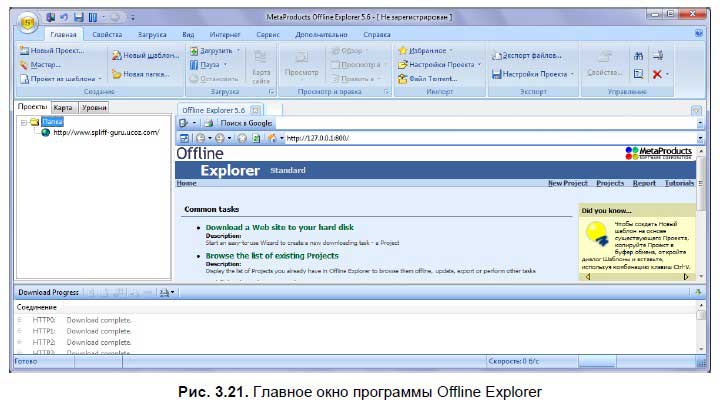The image size is (720, 402).
Task: Follow the New Project link
Action: tap(568, 183)
